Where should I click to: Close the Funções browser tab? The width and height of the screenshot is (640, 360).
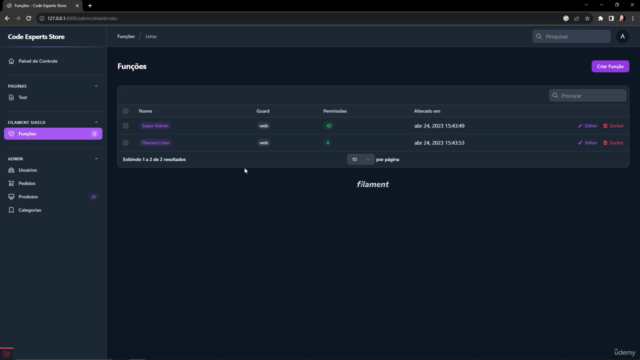(x=77, y=6)
